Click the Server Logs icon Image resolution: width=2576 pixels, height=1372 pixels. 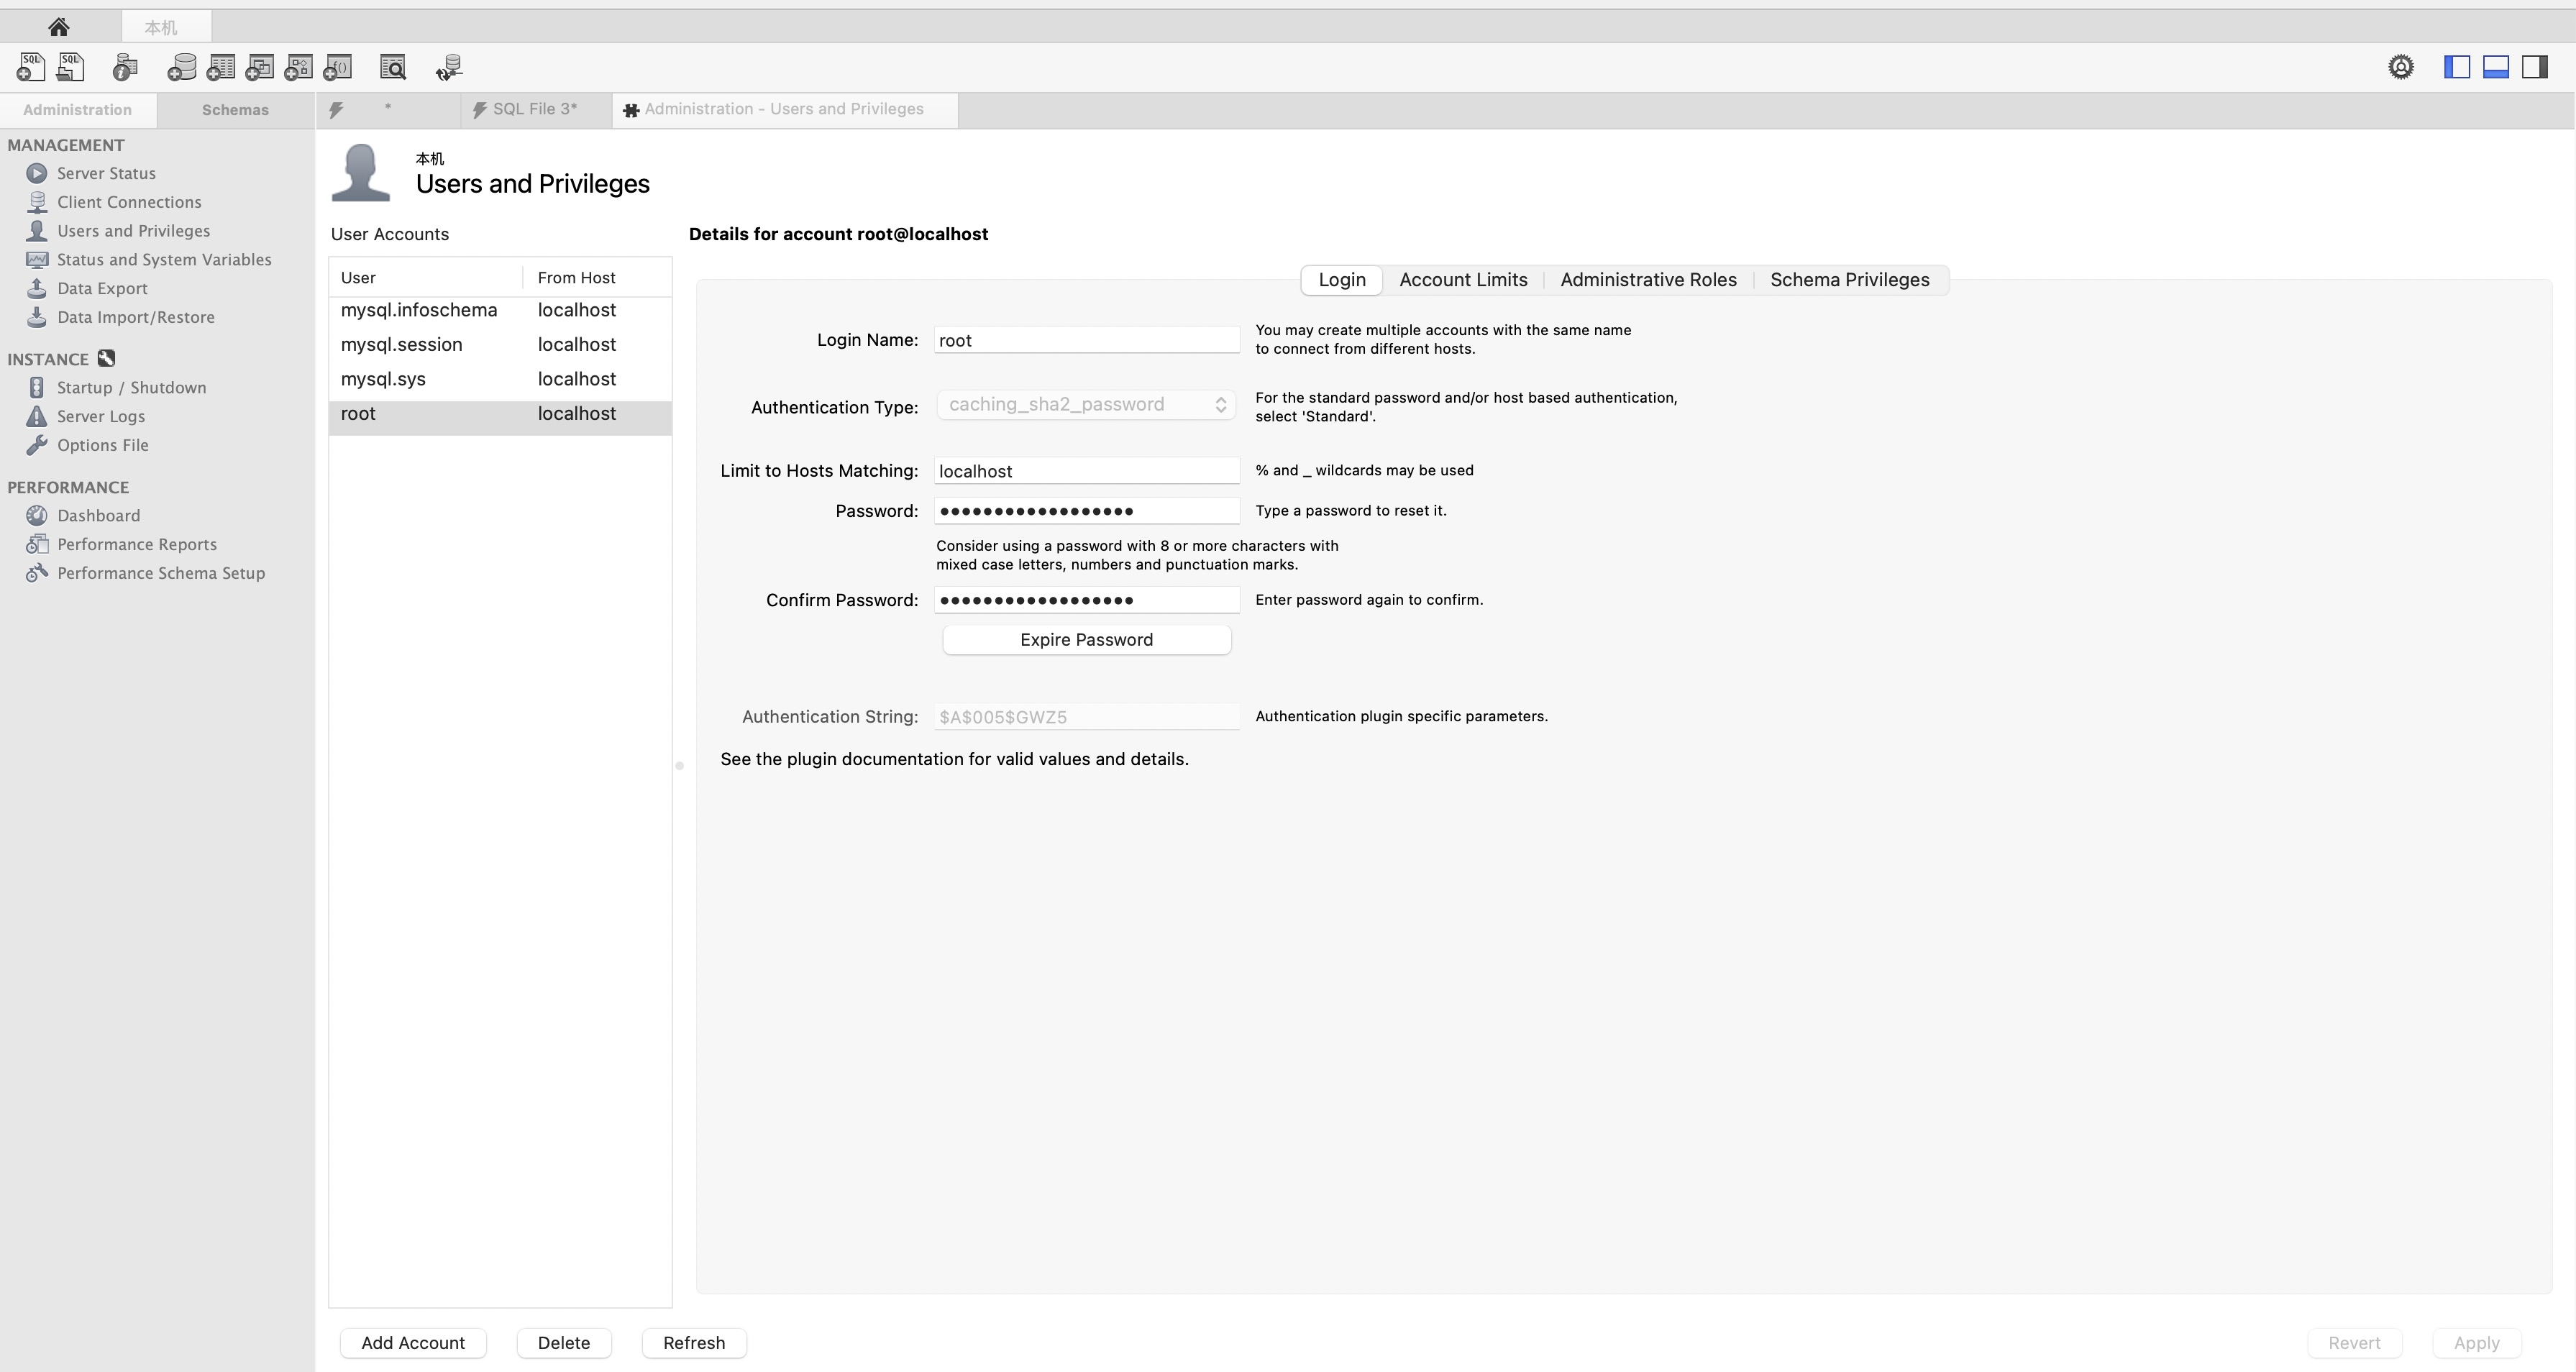tap(37, 416)
